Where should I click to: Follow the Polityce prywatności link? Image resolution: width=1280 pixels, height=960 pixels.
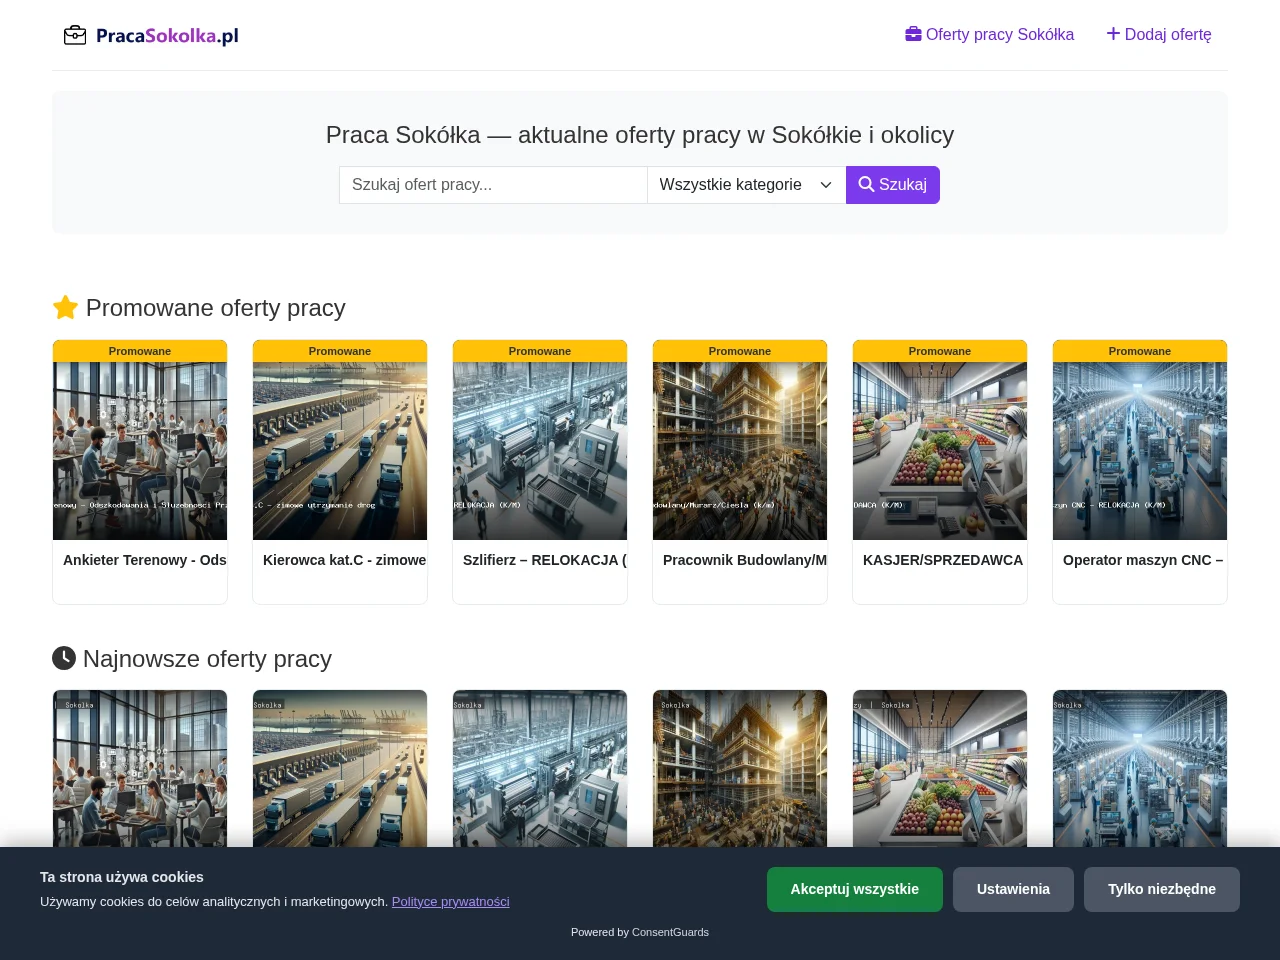tap(450, 901)
